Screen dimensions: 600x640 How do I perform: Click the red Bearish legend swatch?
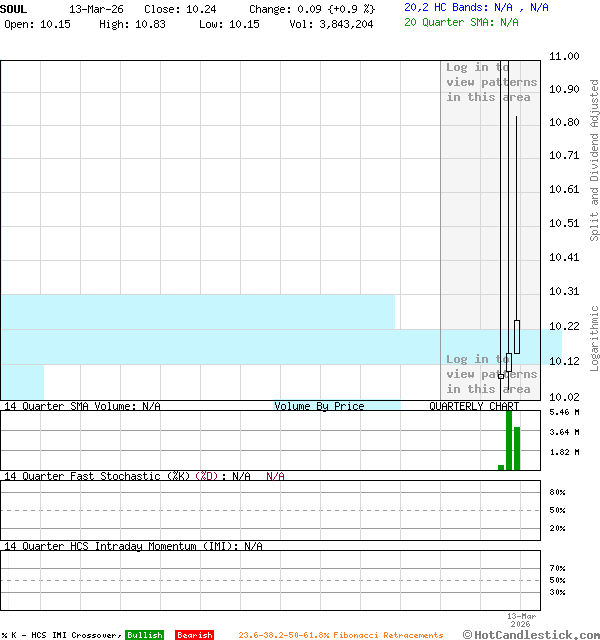tap(194, 635)
